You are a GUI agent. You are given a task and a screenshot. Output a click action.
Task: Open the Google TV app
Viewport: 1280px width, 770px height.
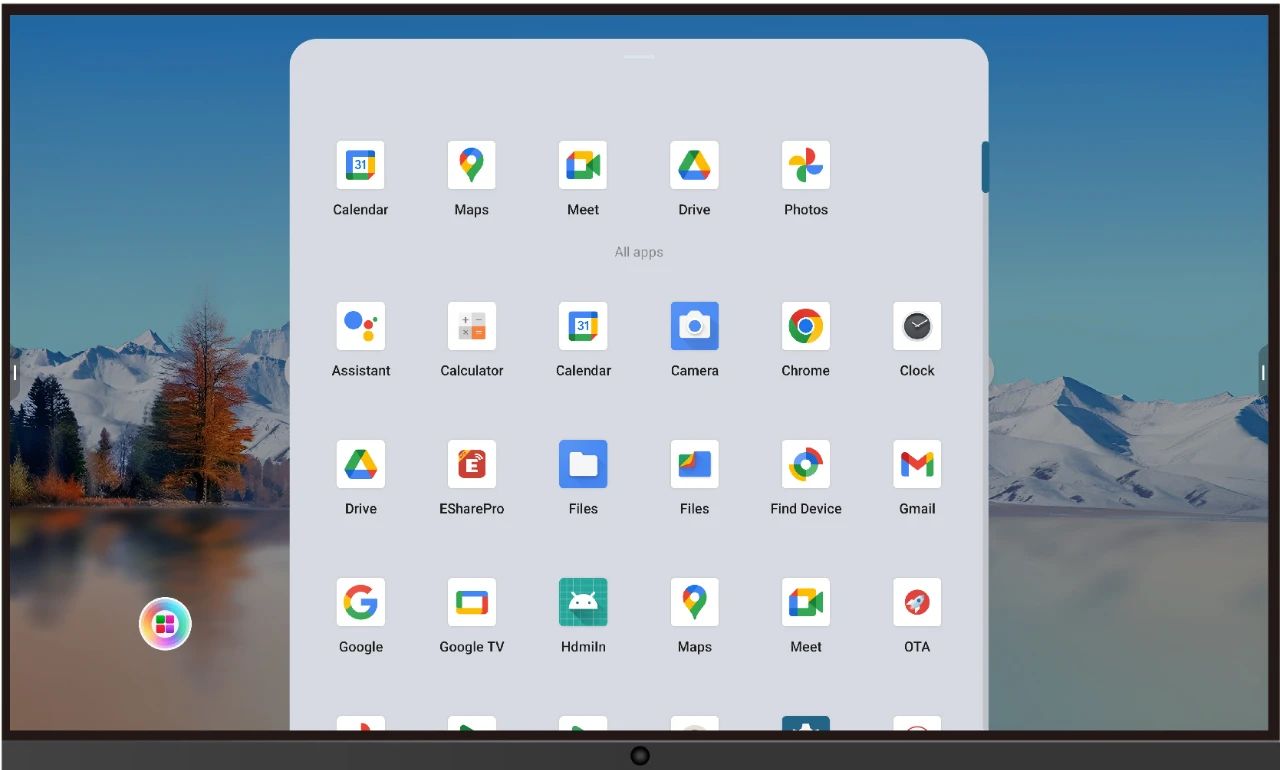coord(471,602)
